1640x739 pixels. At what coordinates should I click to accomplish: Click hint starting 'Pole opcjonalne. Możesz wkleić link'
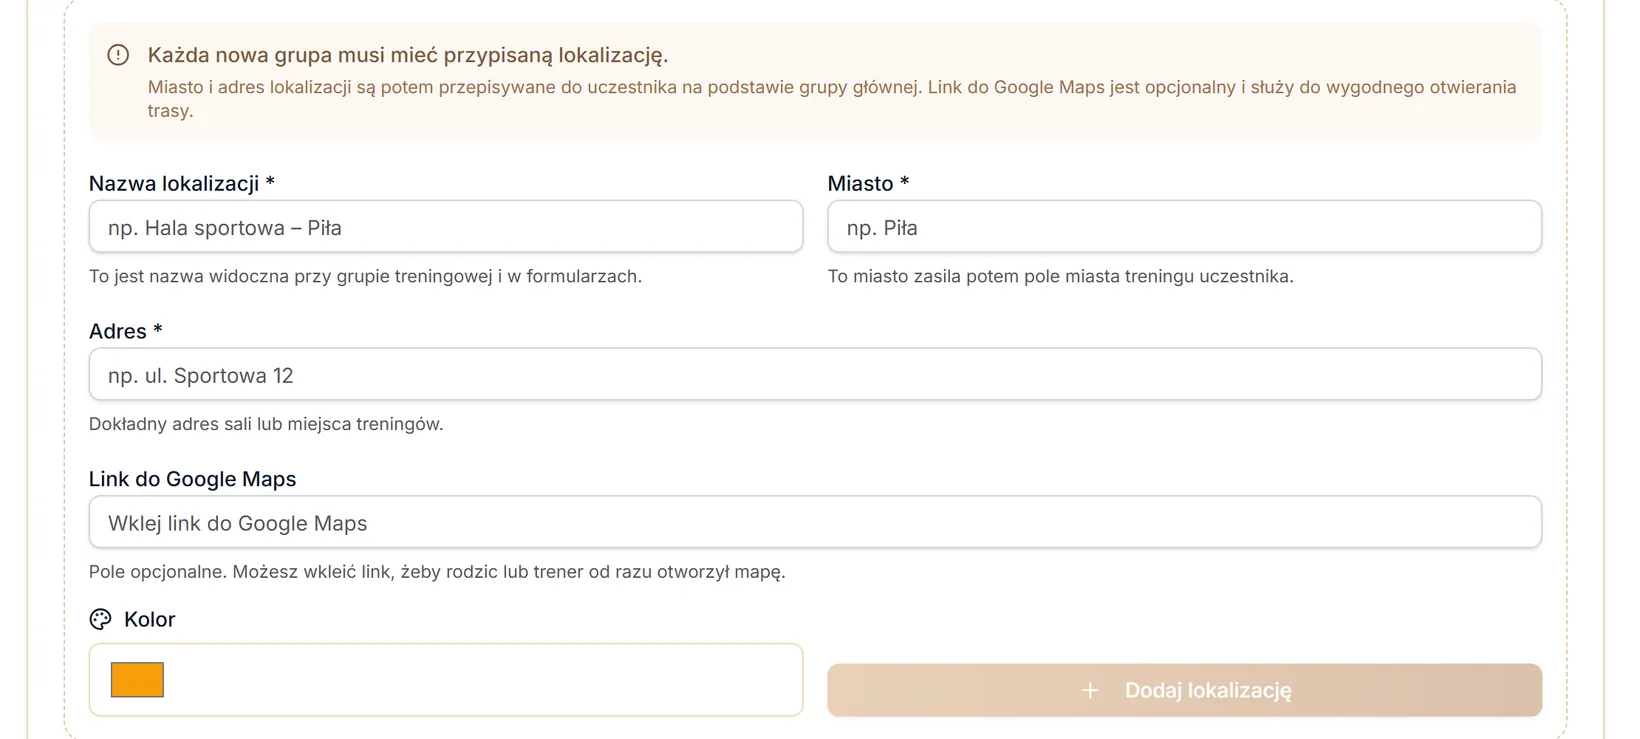[x=437, y=572]
